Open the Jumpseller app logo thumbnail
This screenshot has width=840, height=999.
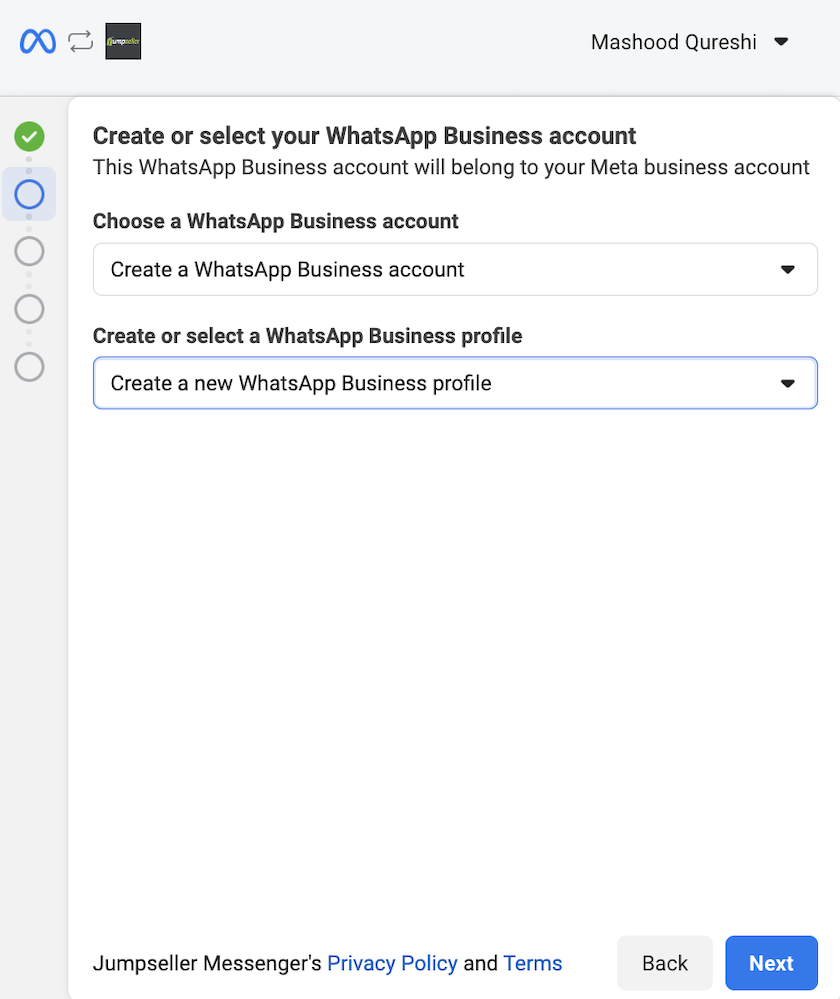pyautogui.click(x=123, y=41)
